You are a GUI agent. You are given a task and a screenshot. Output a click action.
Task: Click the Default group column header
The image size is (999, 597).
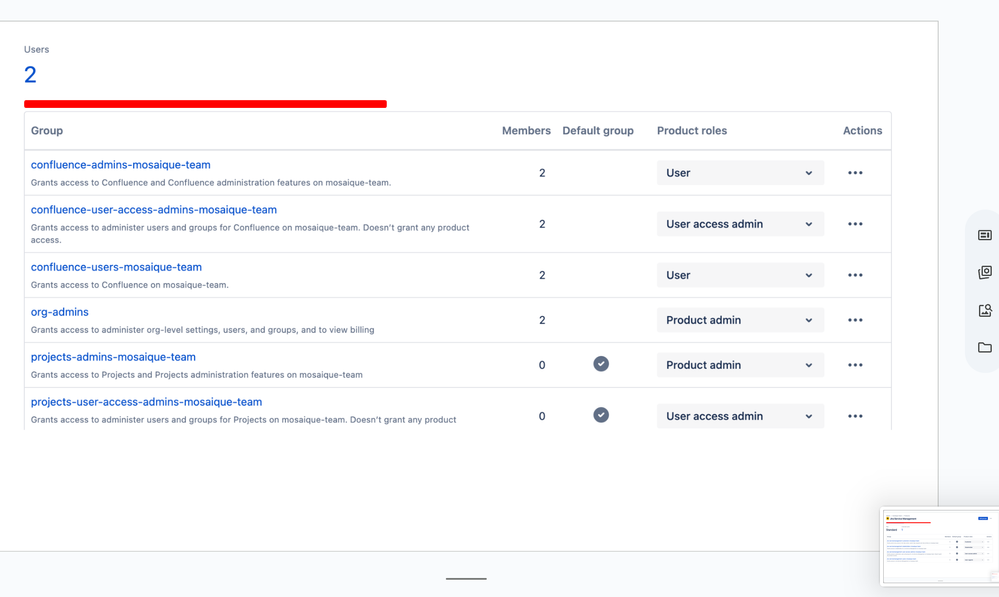tap(598, 131)
